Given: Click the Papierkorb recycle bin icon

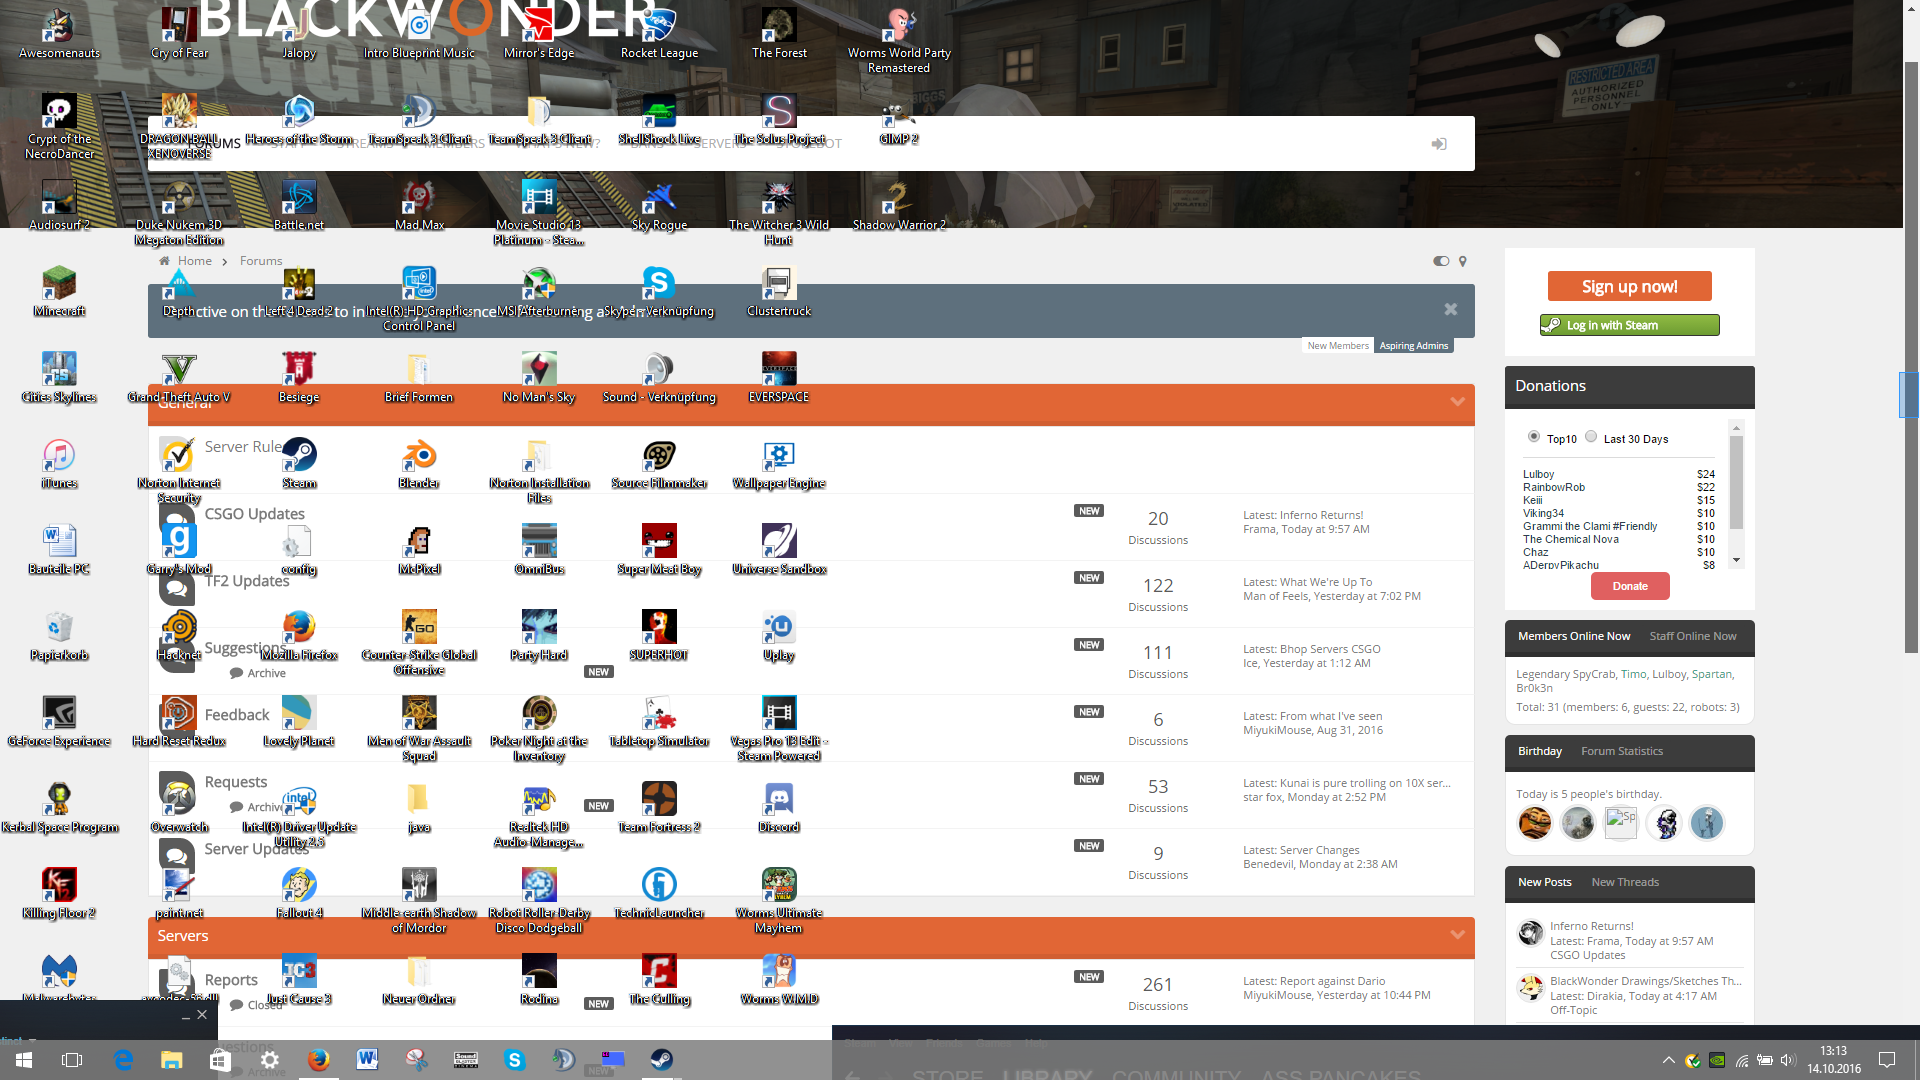Looking at the screenshot, I should [59, 635].
